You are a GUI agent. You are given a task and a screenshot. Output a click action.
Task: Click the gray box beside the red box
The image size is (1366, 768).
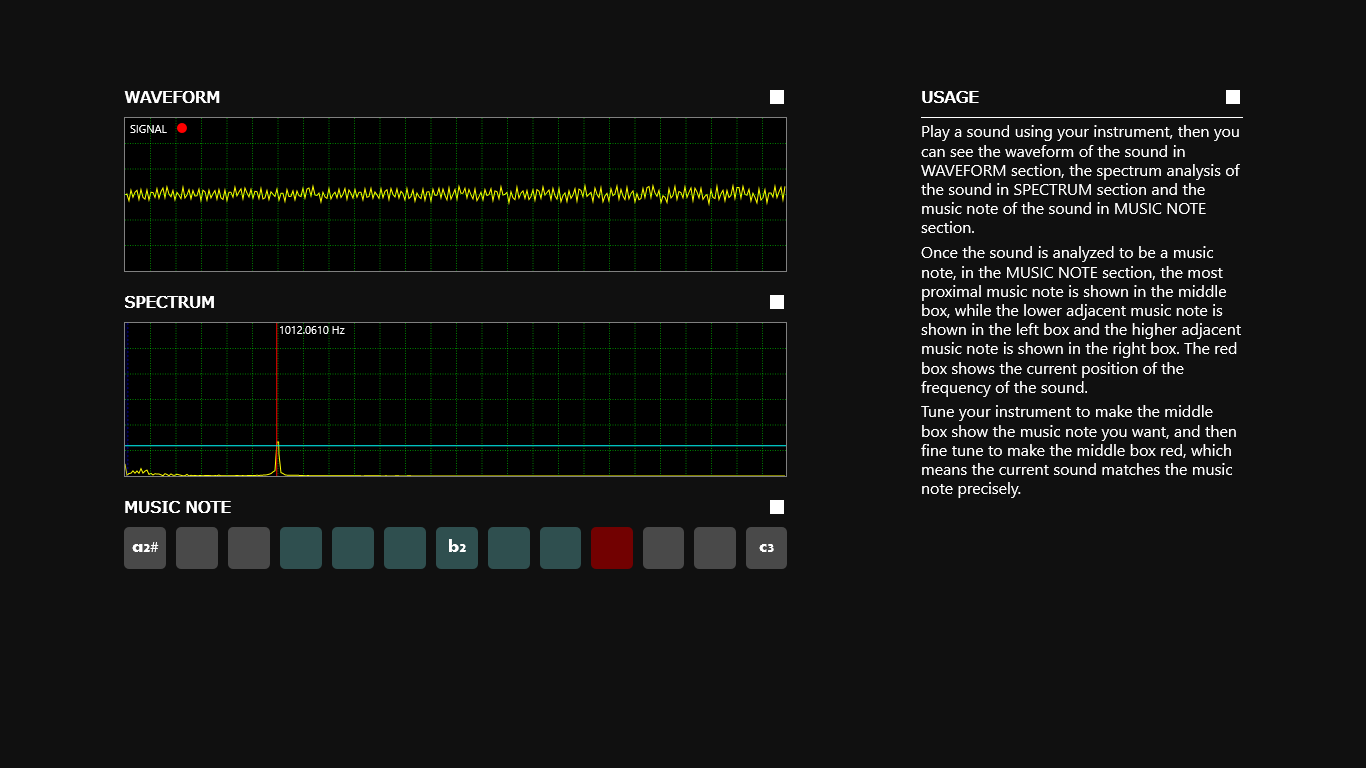pos(663,547)
